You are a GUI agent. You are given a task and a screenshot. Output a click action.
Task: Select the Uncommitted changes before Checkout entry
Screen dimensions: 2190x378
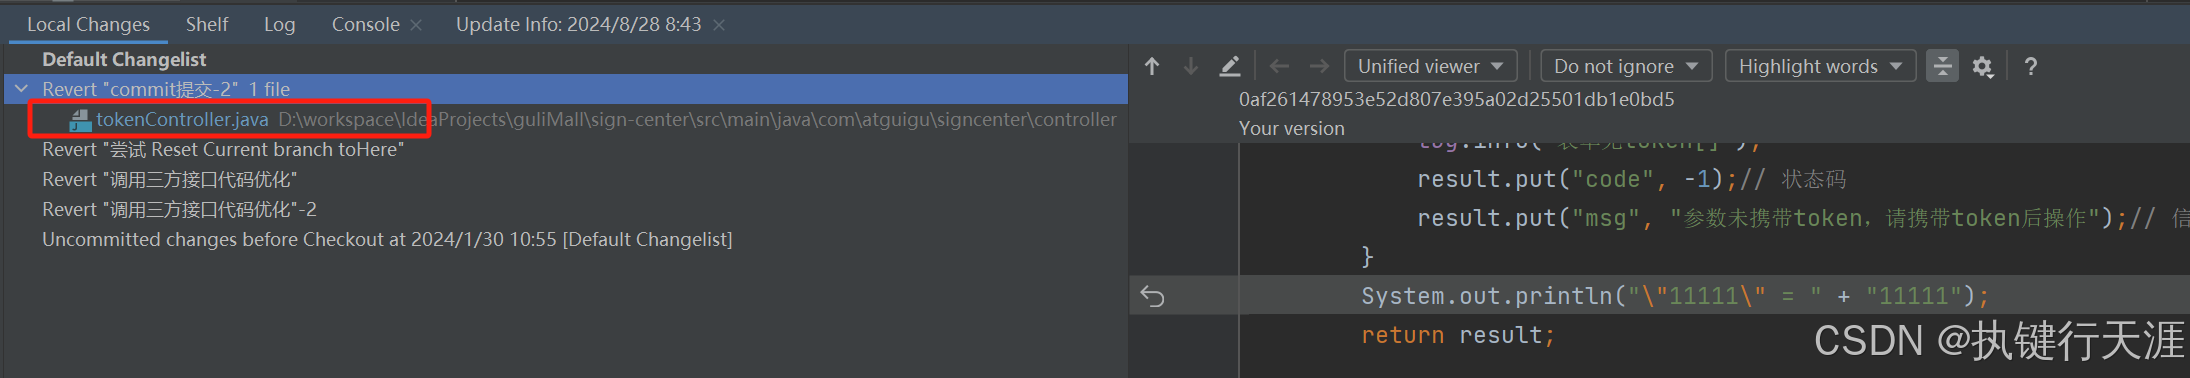click(x=387, y=239)
